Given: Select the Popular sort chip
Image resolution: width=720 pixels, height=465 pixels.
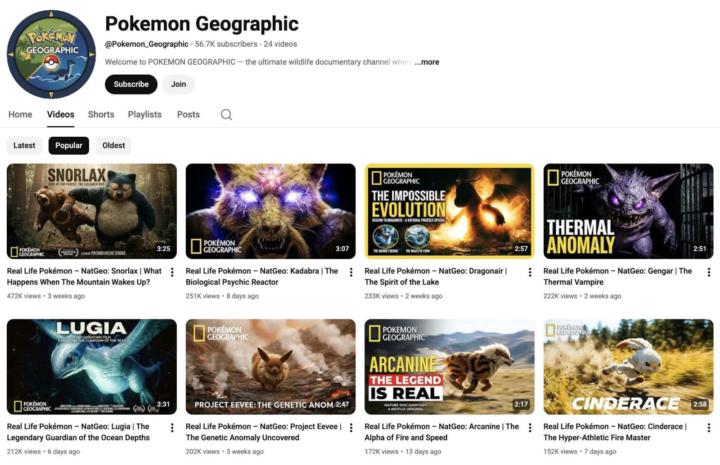Looking at the screenshot, I should (69, 146).
